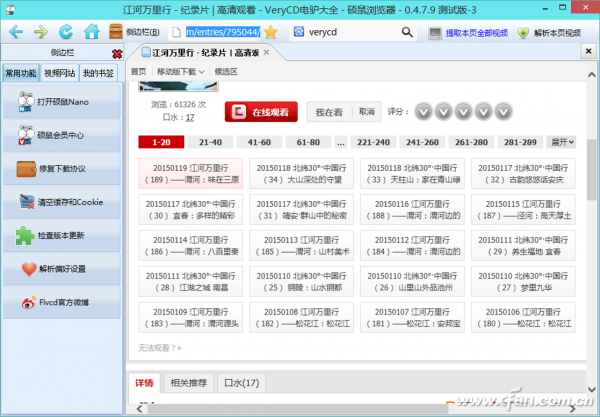Open episode 20150106 江河万里行 (180)
The height and width of the screenshot is (417, 600).
click(523, 318)
